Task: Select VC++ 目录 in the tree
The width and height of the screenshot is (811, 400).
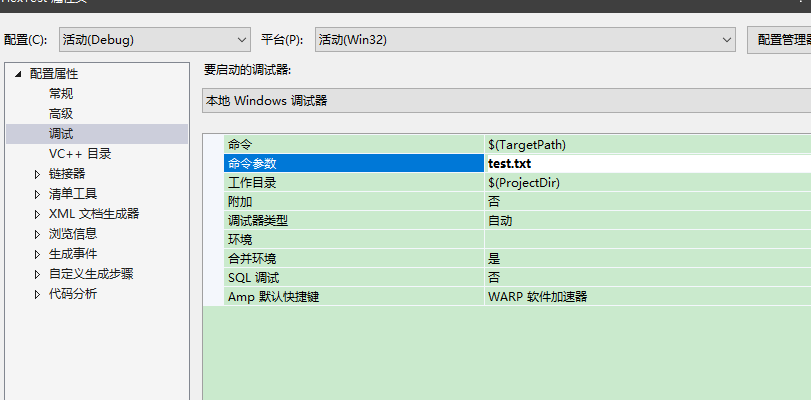Action: click(x=80, y=153)
